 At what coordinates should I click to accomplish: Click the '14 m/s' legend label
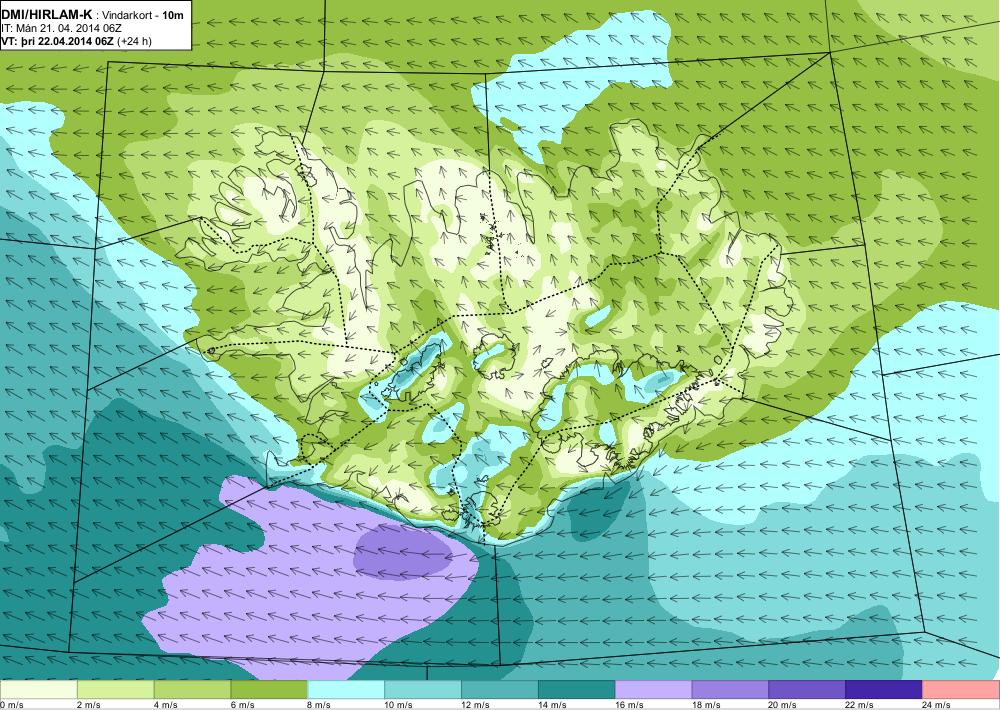click(x=552, y=705)
